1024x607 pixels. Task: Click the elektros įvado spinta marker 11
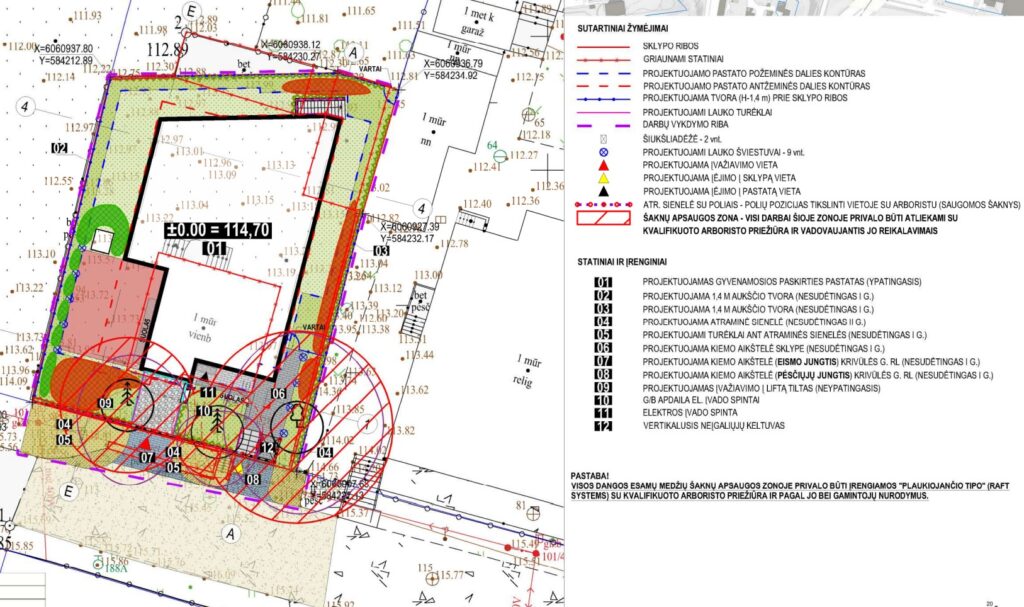[207, 392]
